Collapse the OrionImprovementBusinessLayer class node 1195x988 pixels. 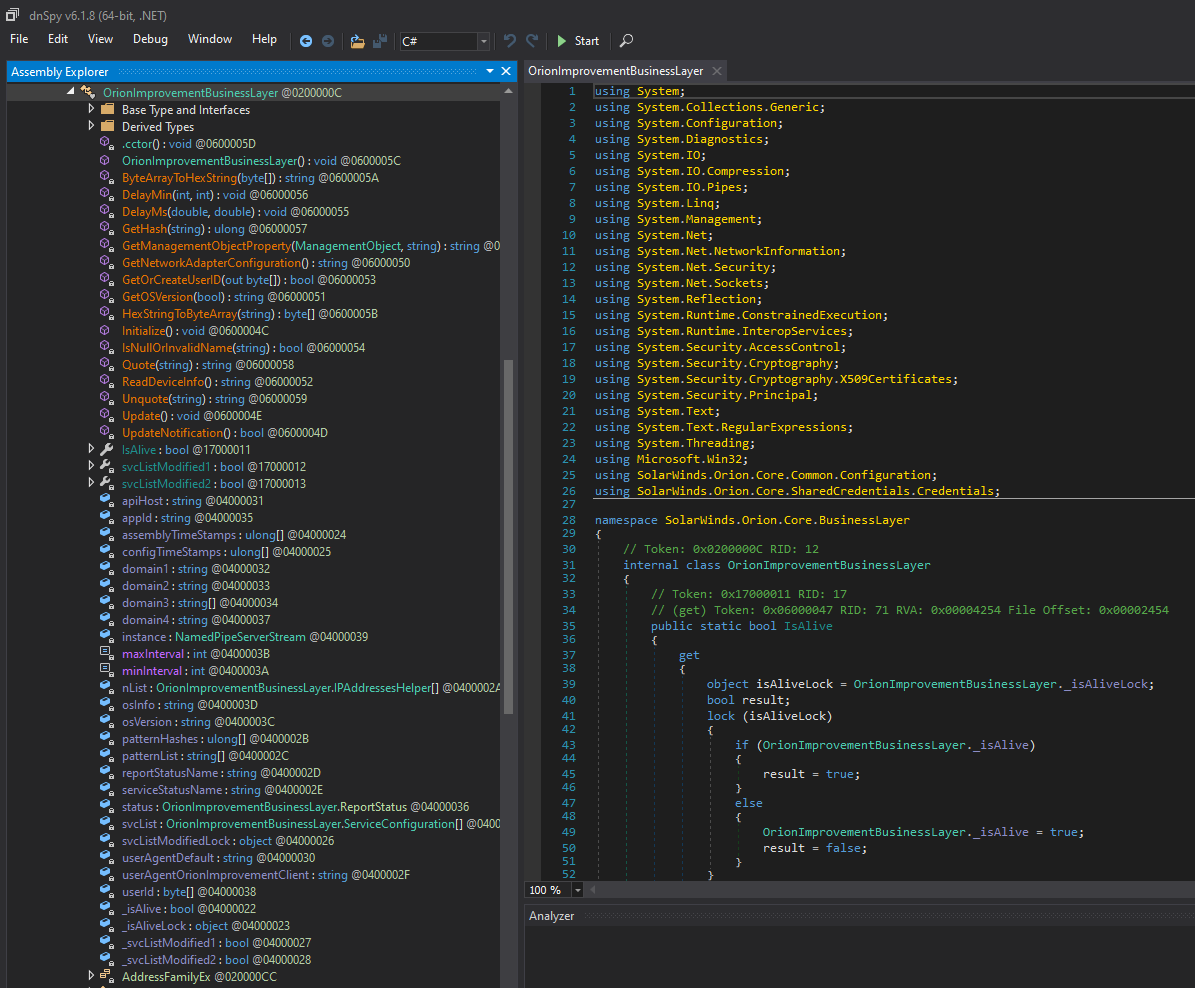[x=70, y=91]
